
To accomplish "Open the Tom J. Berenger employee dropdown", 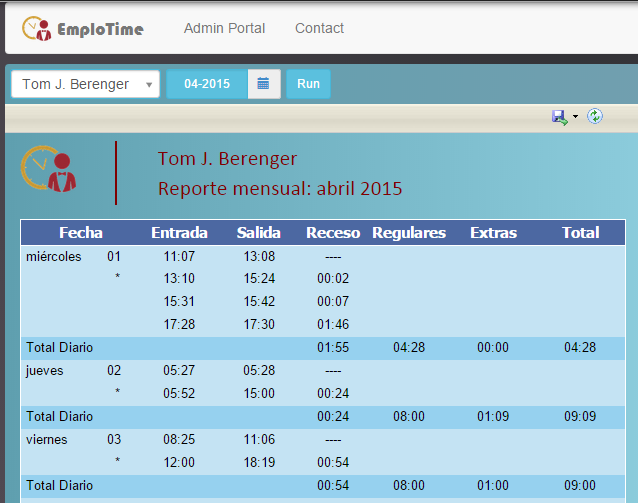I will (85, 84).
